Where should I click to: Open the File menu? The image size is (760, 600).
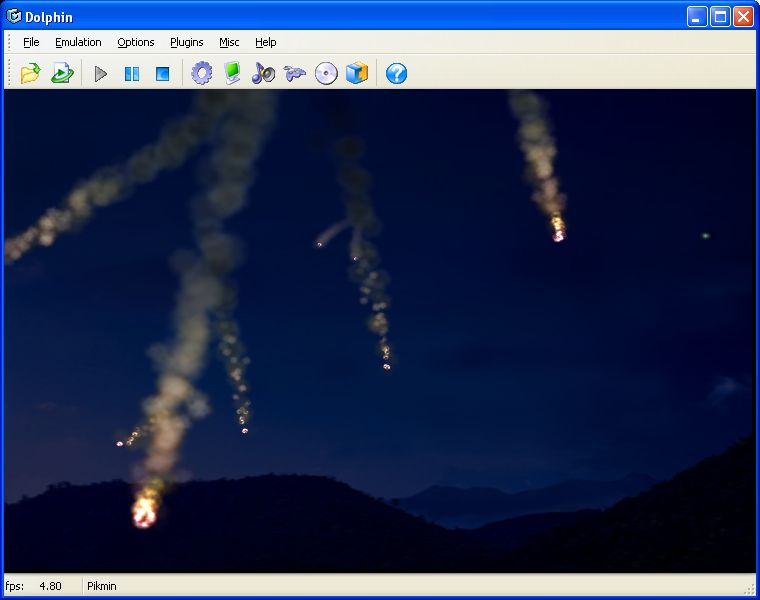coord(31,42)
